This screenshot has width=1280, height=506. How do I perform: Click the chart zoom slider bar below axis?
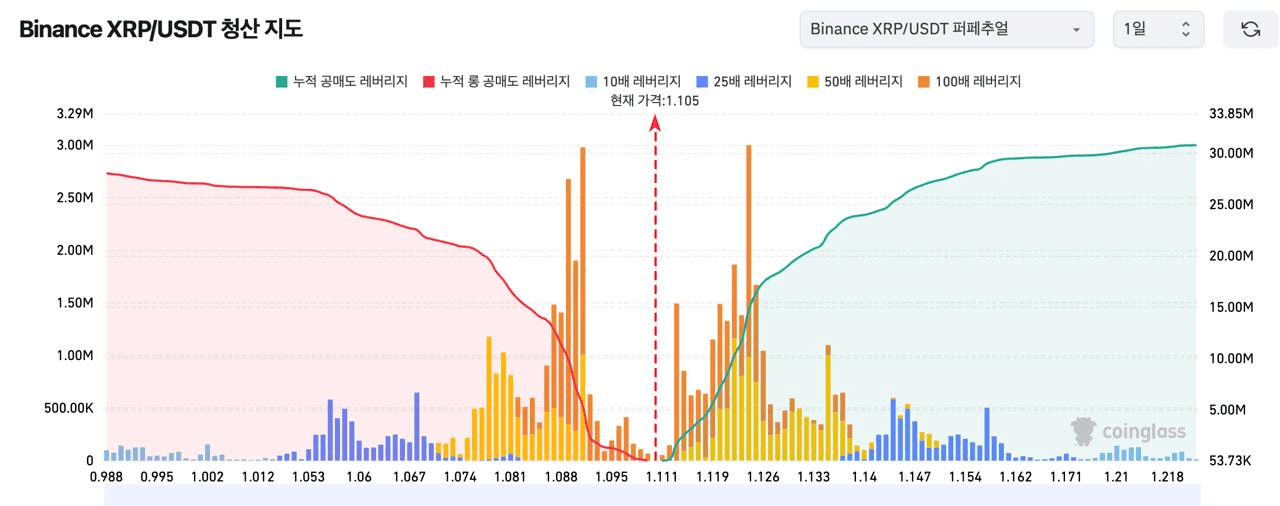tap(652, 495)
